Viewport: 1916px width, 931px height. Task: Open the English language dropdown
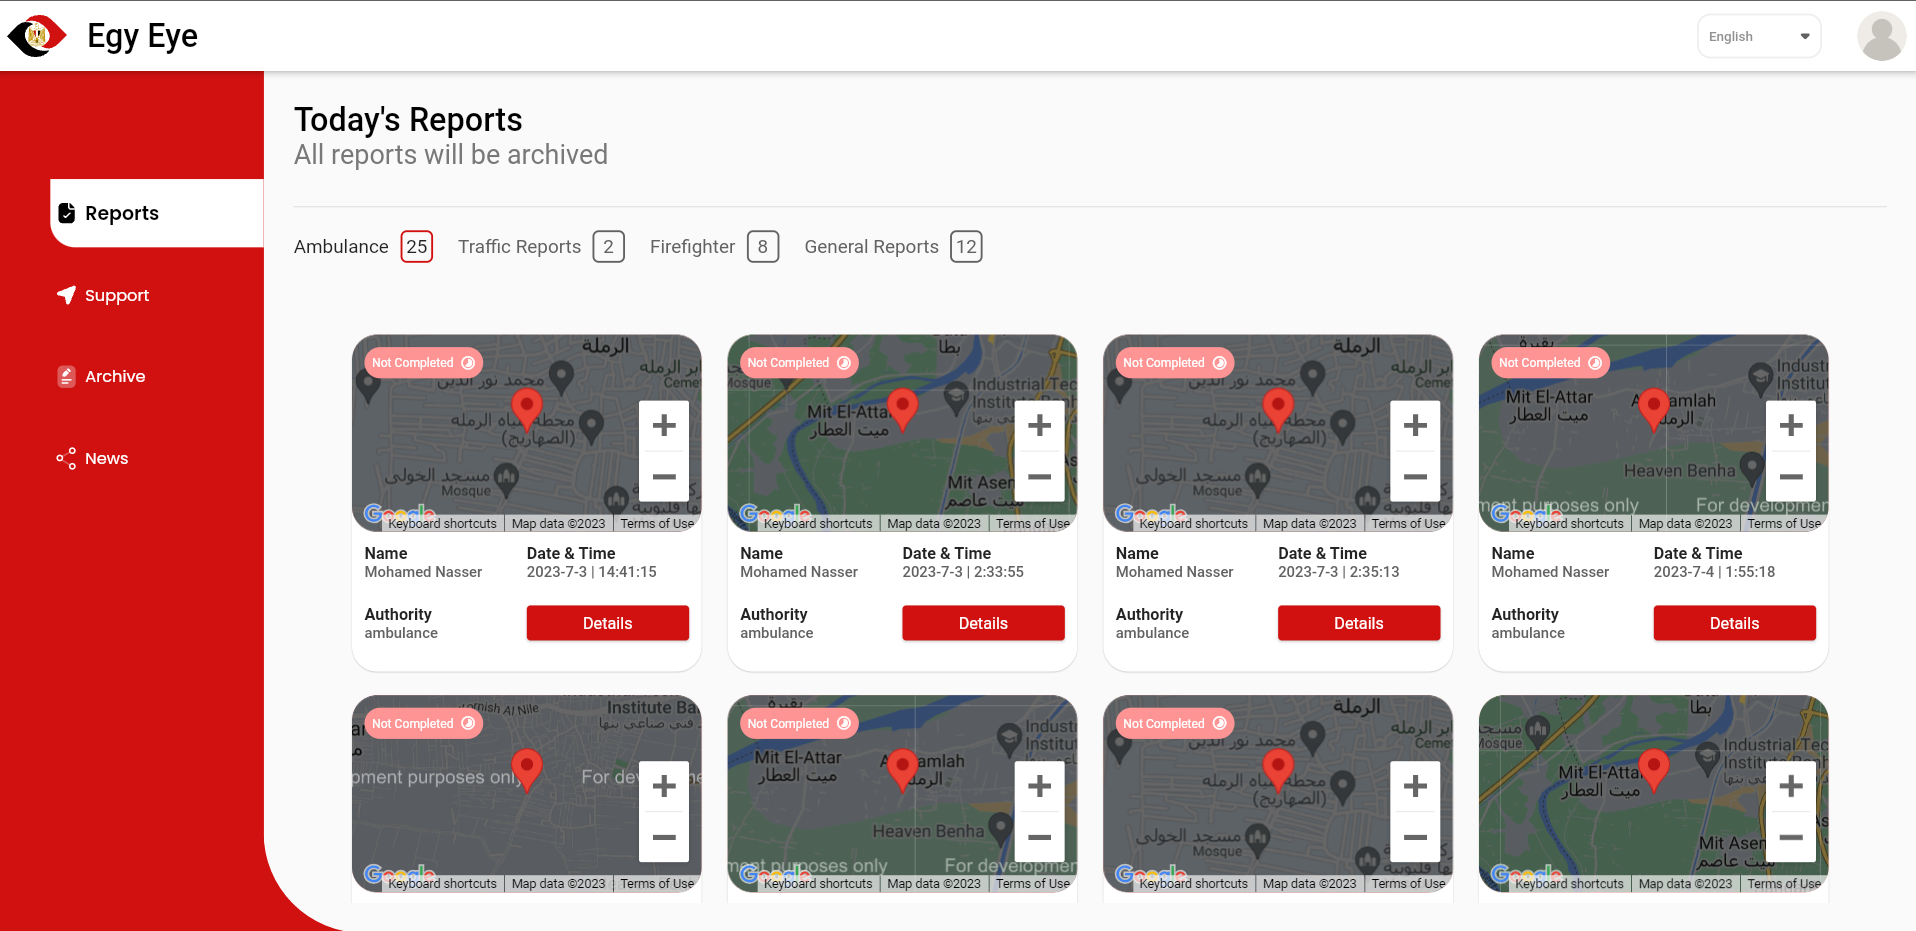[1759, 37]
